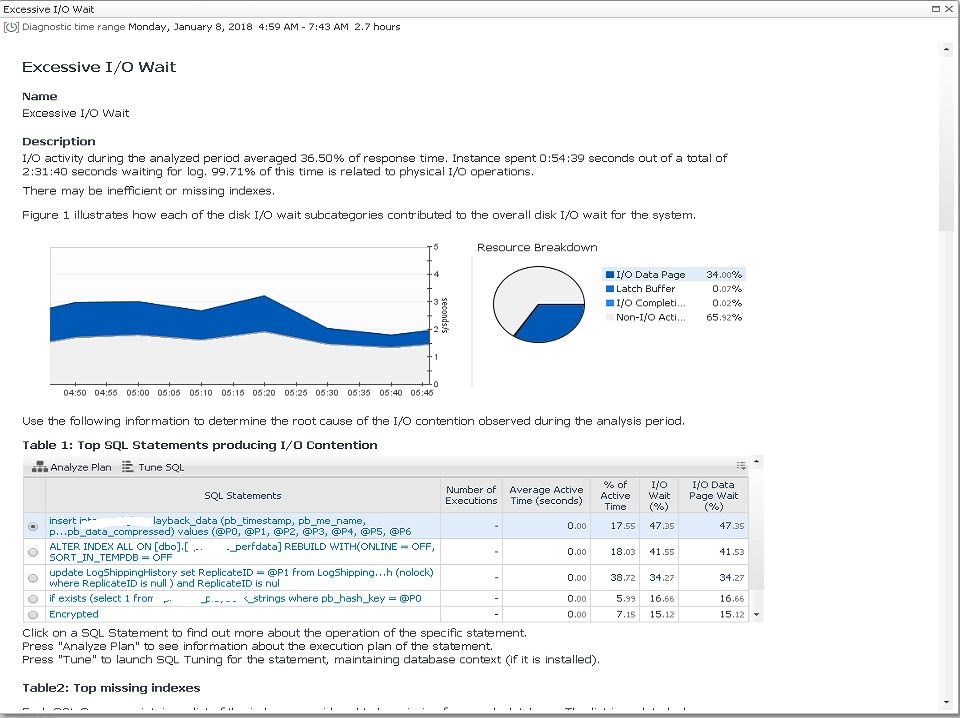Viewport: 960px width, 718px height.
Task: Select radio button for insert statement
Action: click(x=34, y=526)
